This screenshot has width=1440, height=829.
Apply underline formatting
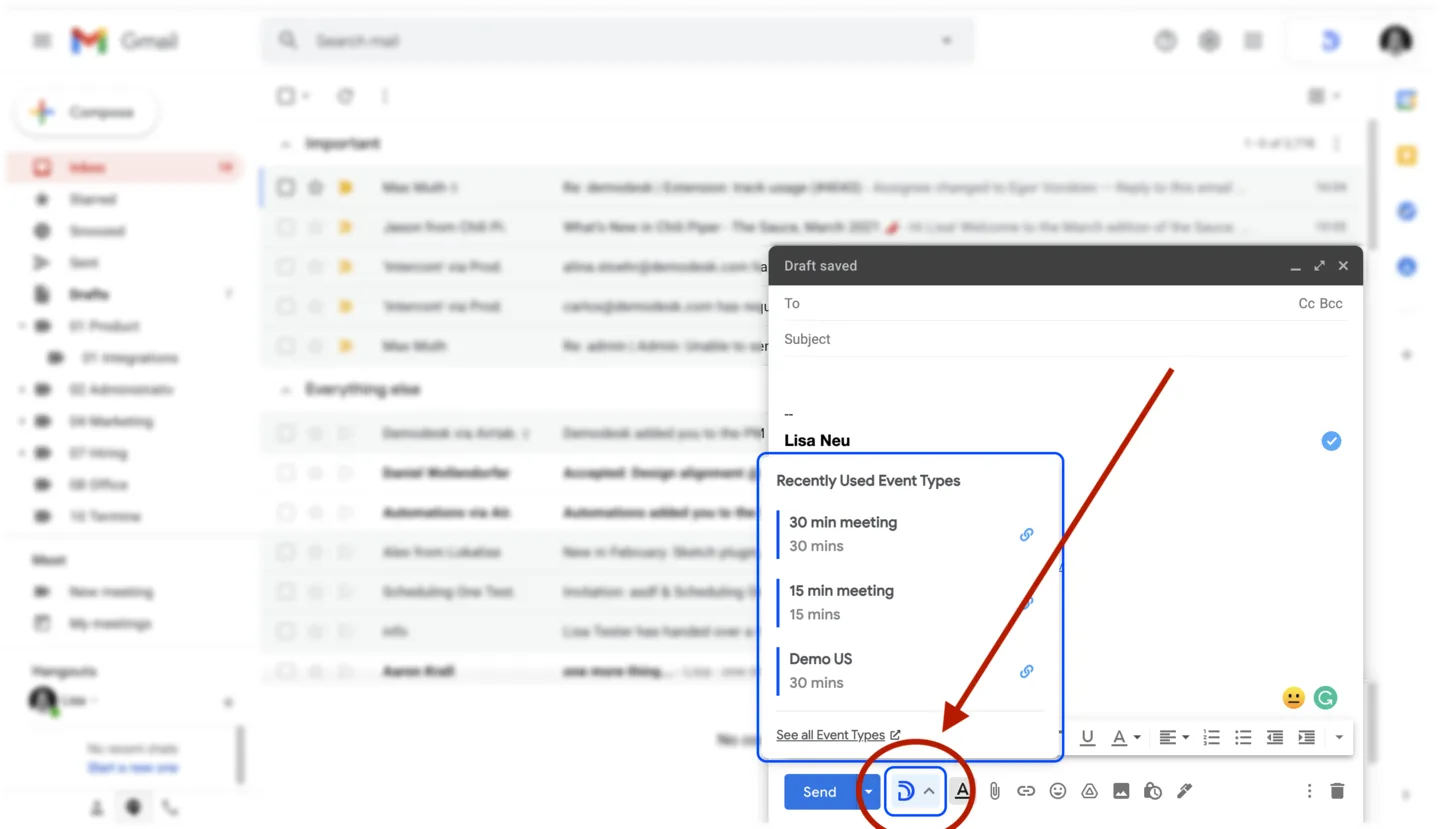(x=1087, y=737)
